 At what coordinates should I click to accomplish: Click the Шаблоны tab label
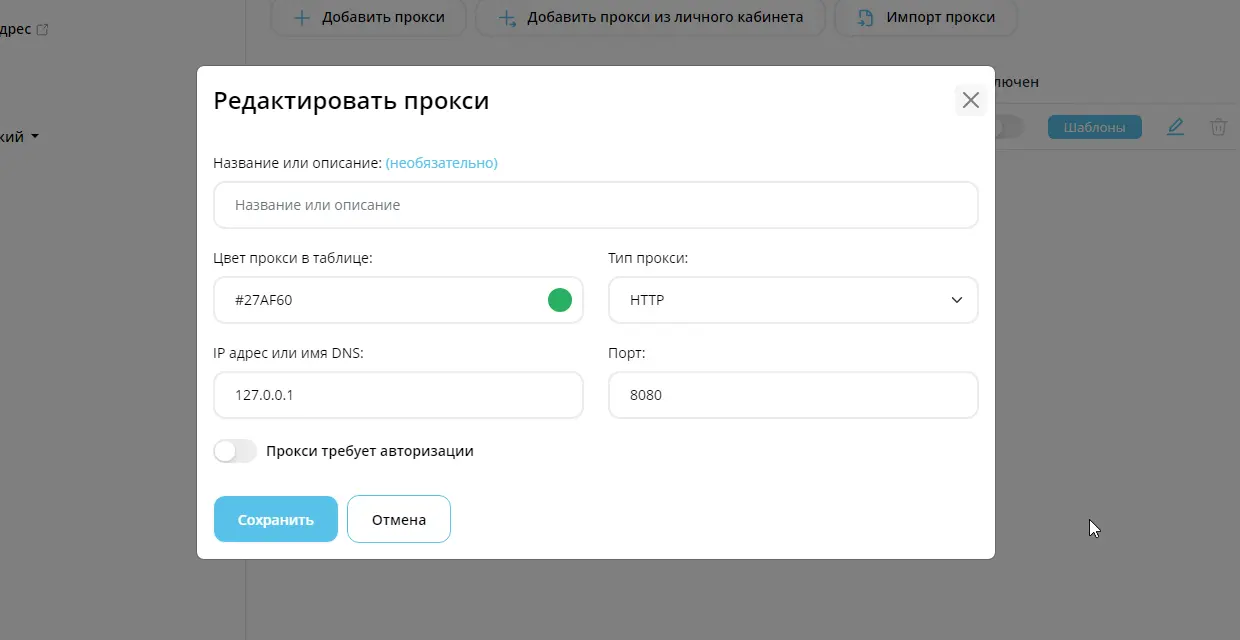click(1094, 126)
